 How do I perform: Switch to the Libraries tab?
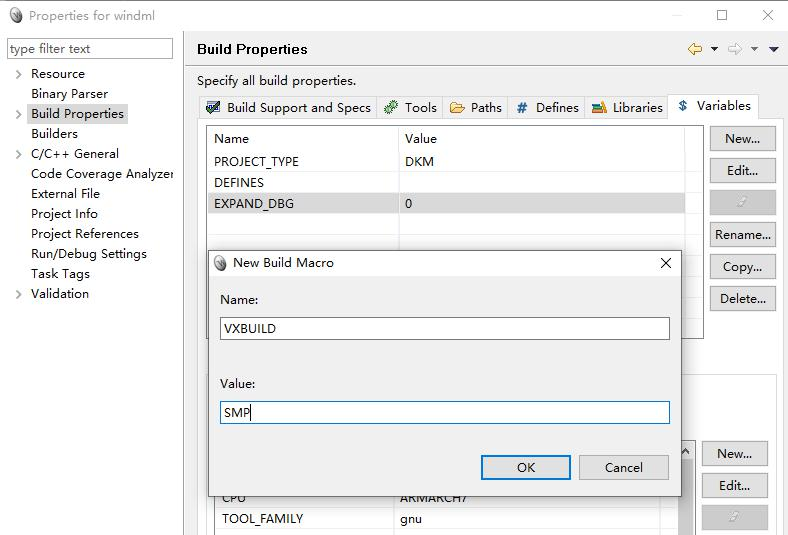tap(627, 108)
